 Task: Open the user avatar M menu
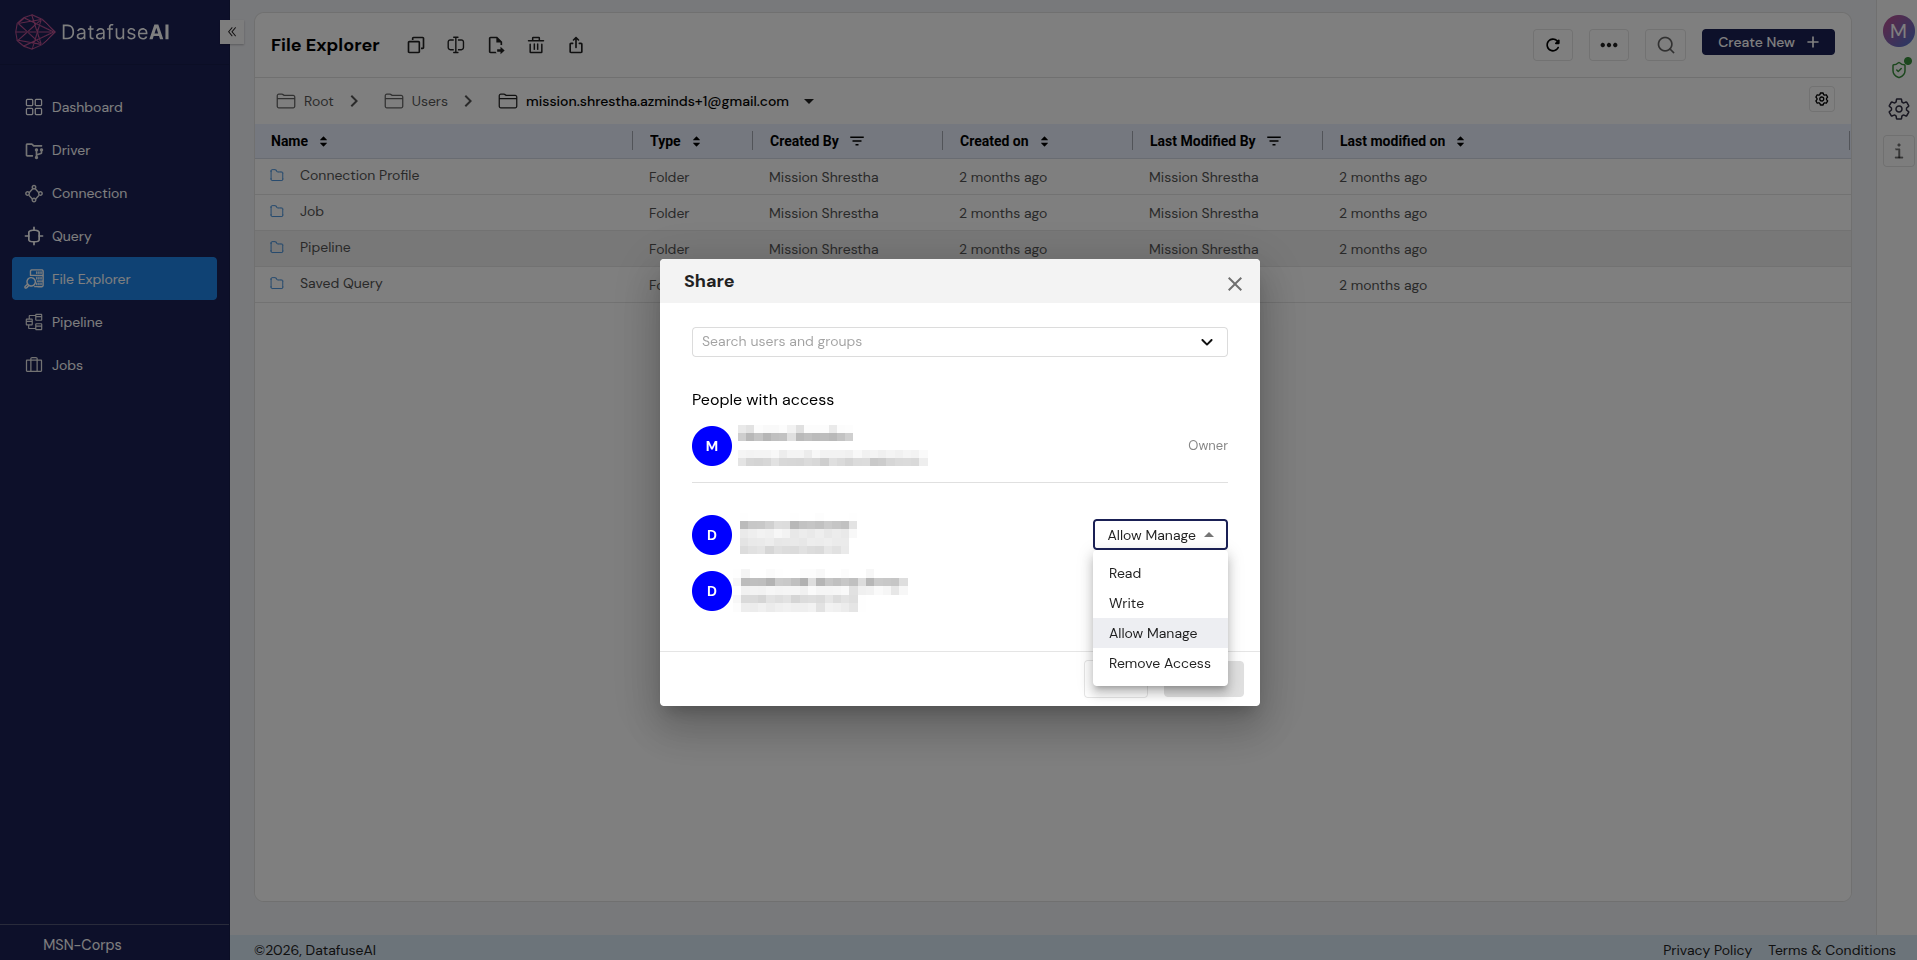pos(1898,31)
